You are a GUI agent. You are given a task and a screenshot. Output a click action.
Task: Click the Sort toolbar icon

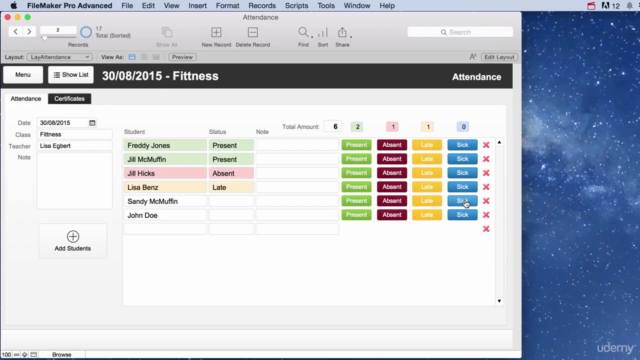pos(323,32)
